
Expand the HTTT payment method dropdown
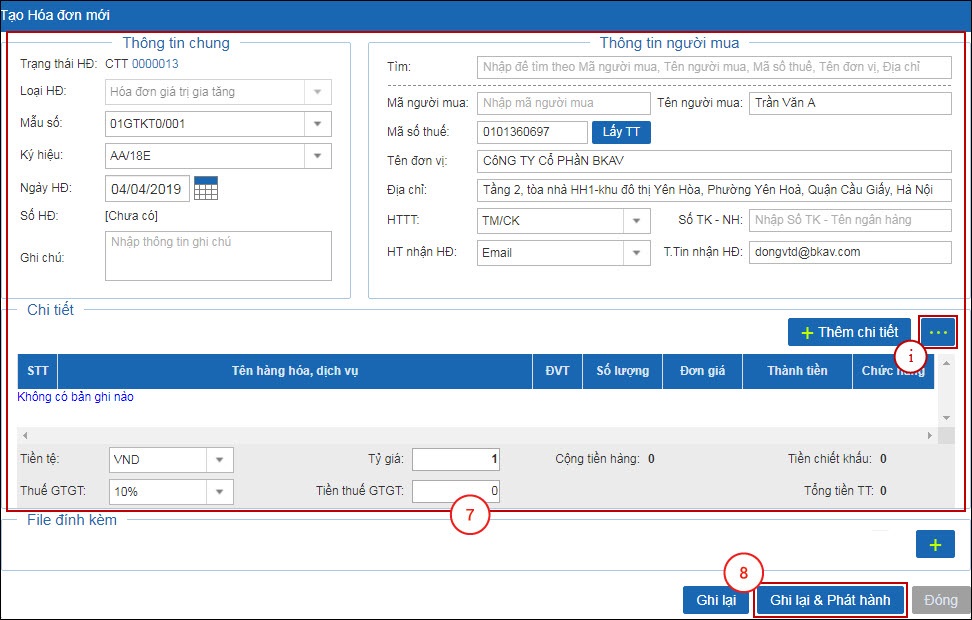tap(636, 221)
